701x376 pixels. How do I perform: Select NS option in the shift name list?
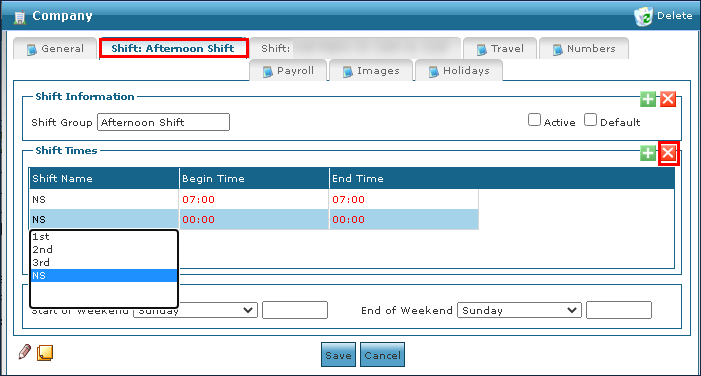pyautogui.click(x=104, y=275)
